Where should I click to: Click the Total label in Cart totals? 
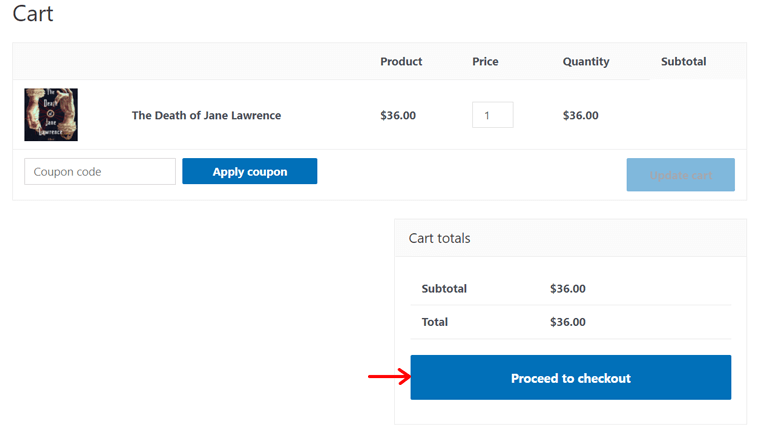pyautogui.click(x=435, y=322)
